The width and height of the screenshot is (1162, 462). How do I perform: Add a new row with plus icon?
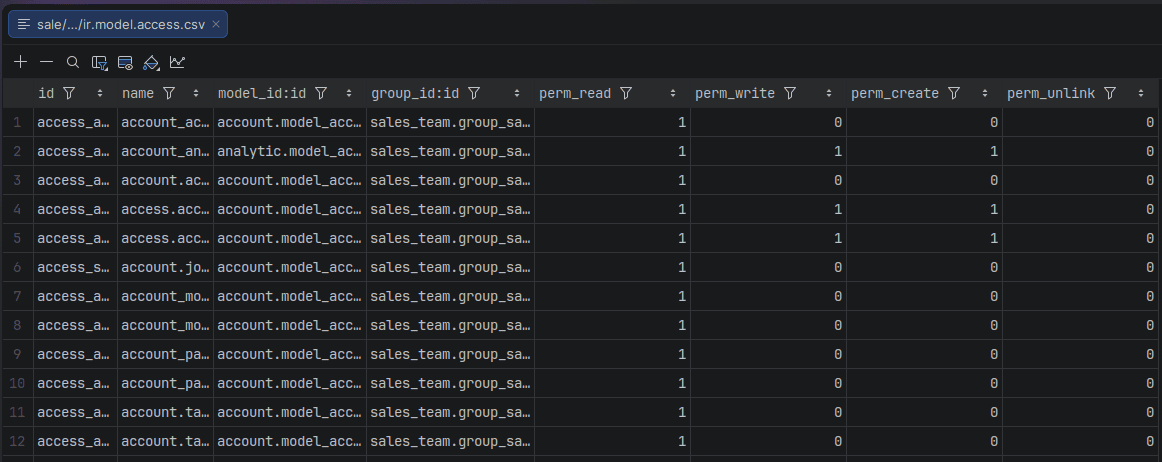coord(21,62)
